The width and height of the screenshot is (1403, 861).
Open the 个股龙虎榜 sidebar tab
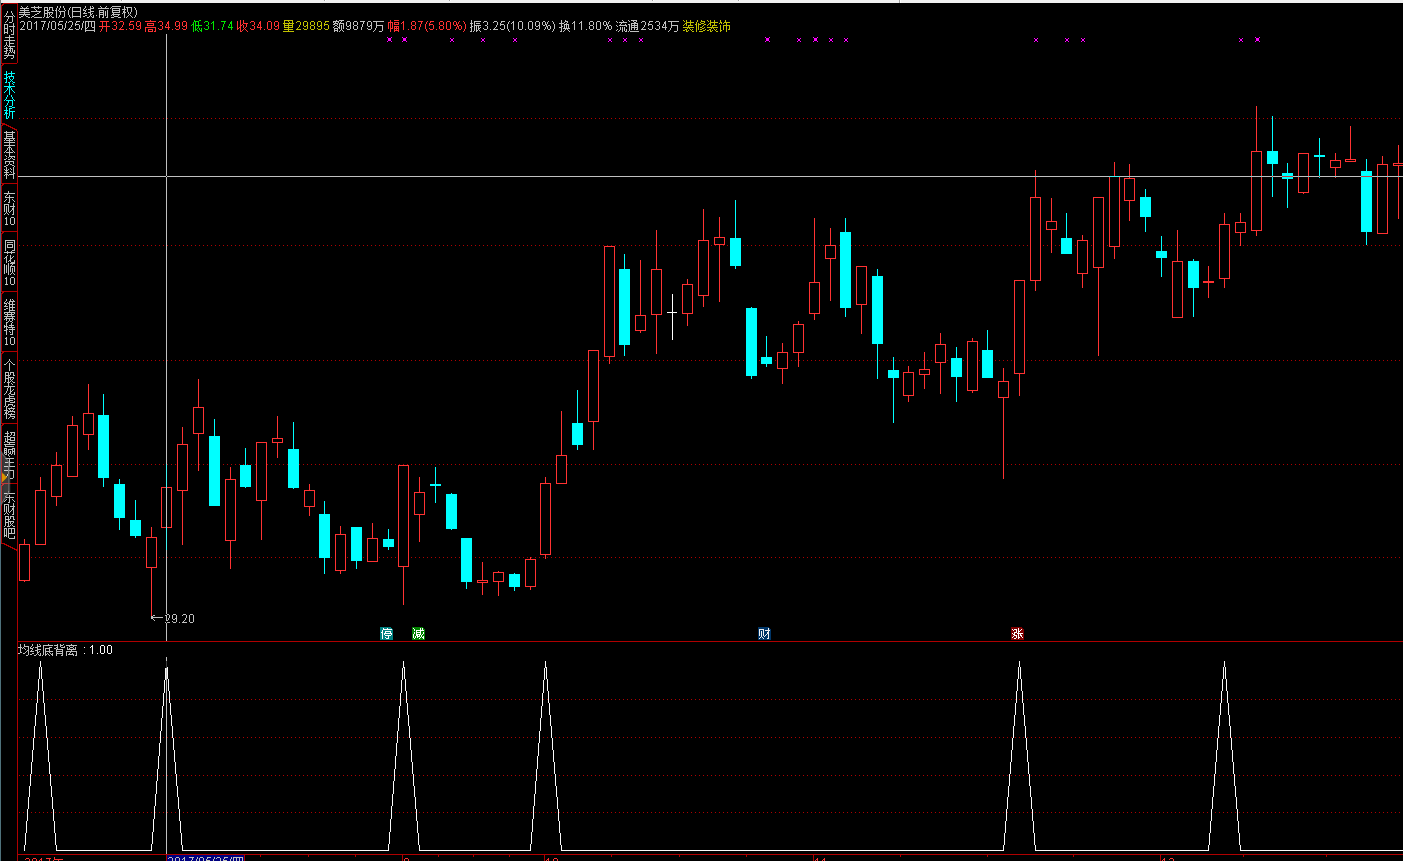[x=9, y=388]
